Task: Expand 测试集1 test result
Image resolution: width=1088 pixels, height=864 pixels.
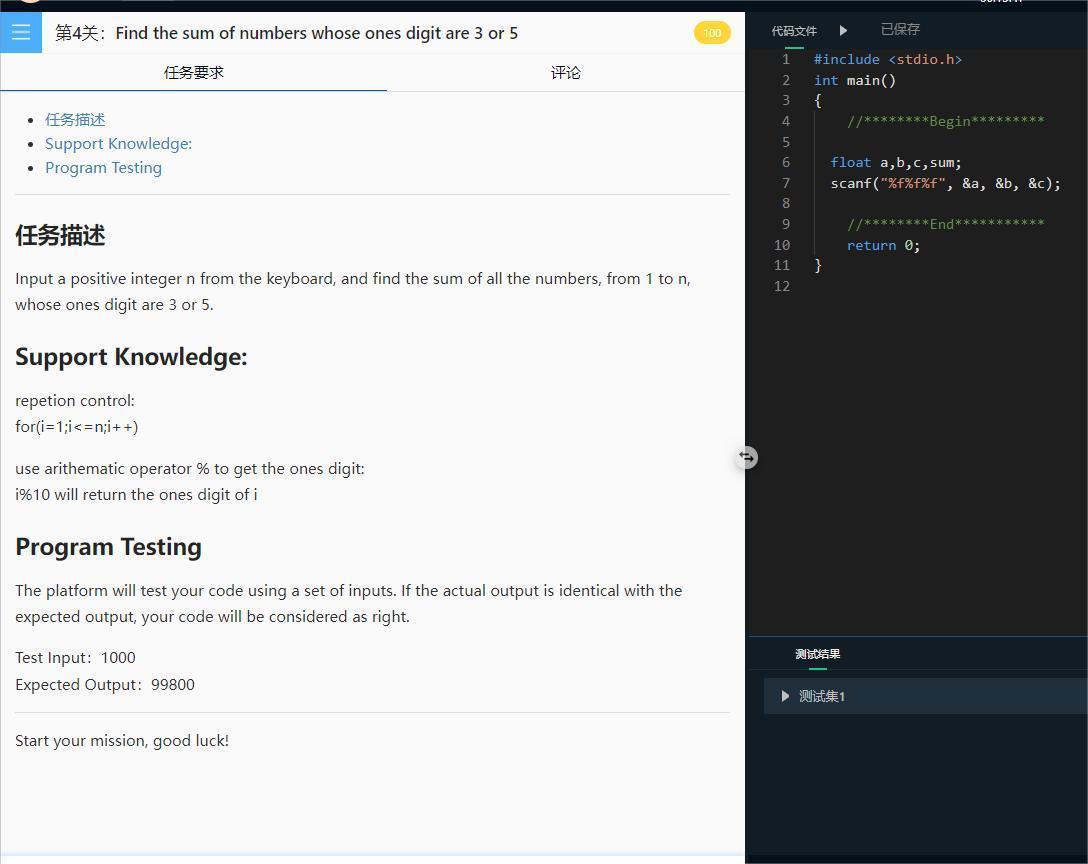Action: 926,696
